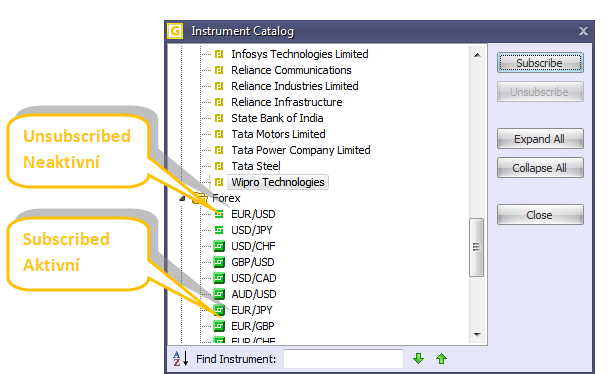Select Reliance Communications row
This screenshot has width=609, height=374.
pos(291,70)
